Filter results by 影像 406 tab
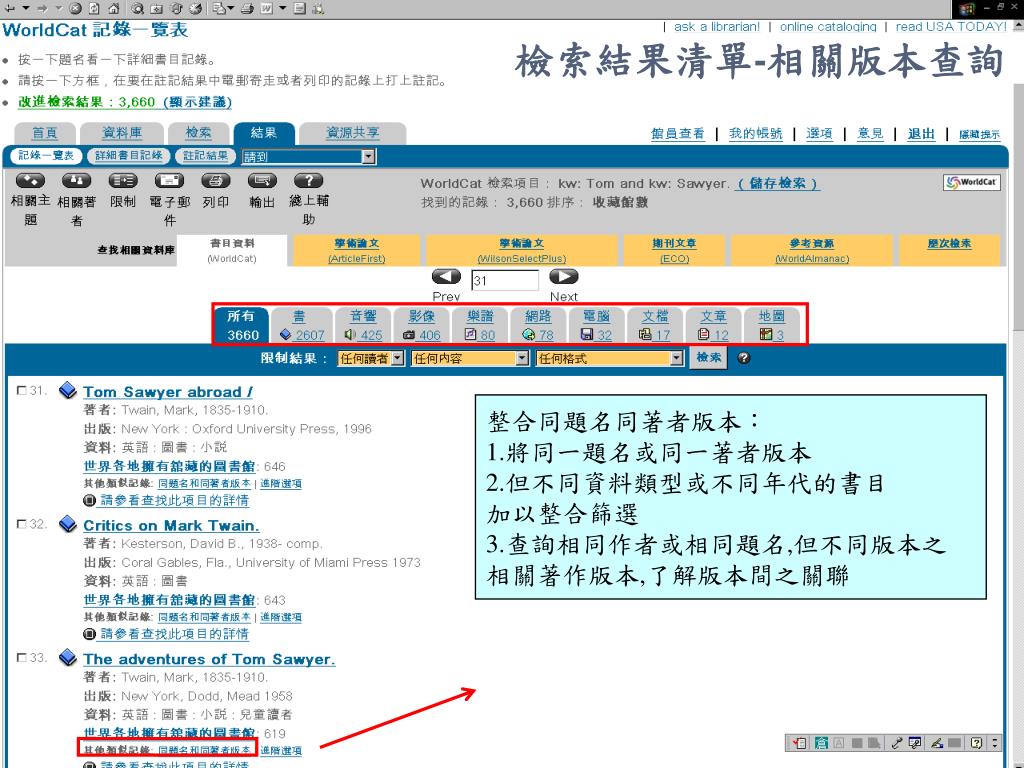Image resolution: width=1024 pixels, height=768 pixels. (421, 325)
